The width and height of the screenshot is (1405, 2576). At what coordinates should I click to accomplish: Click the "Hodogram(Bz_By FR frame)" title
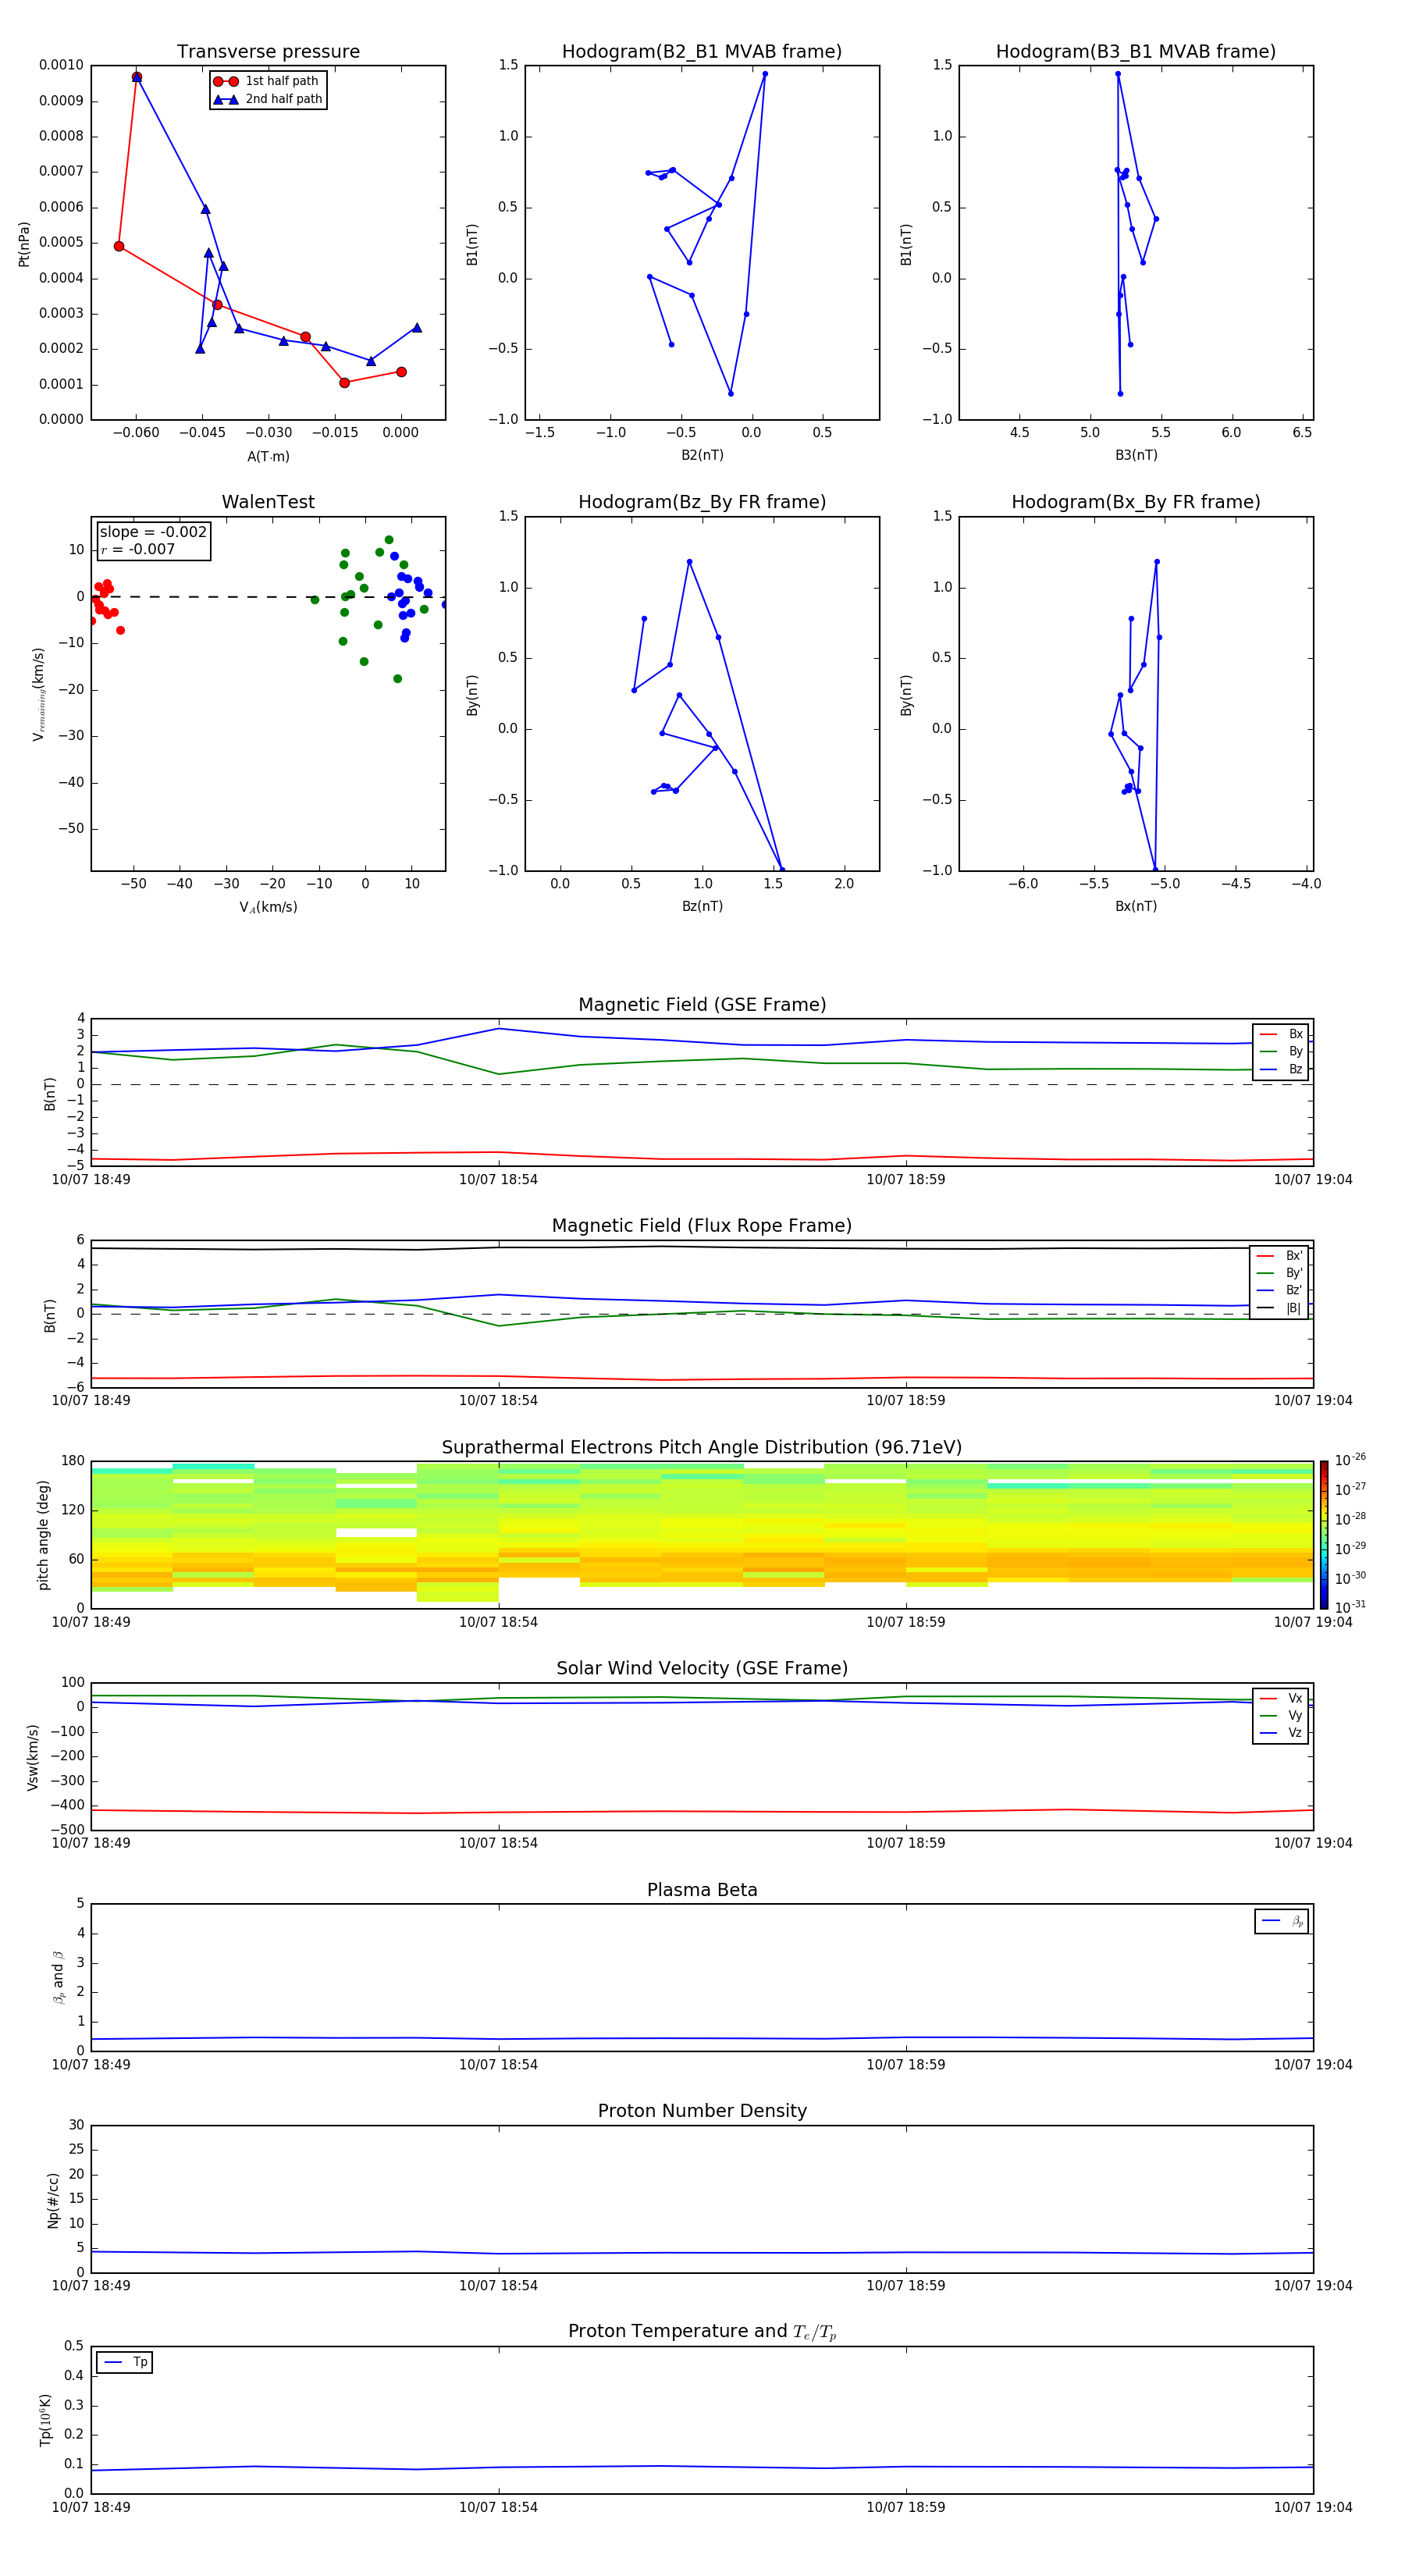coord(702,502)
